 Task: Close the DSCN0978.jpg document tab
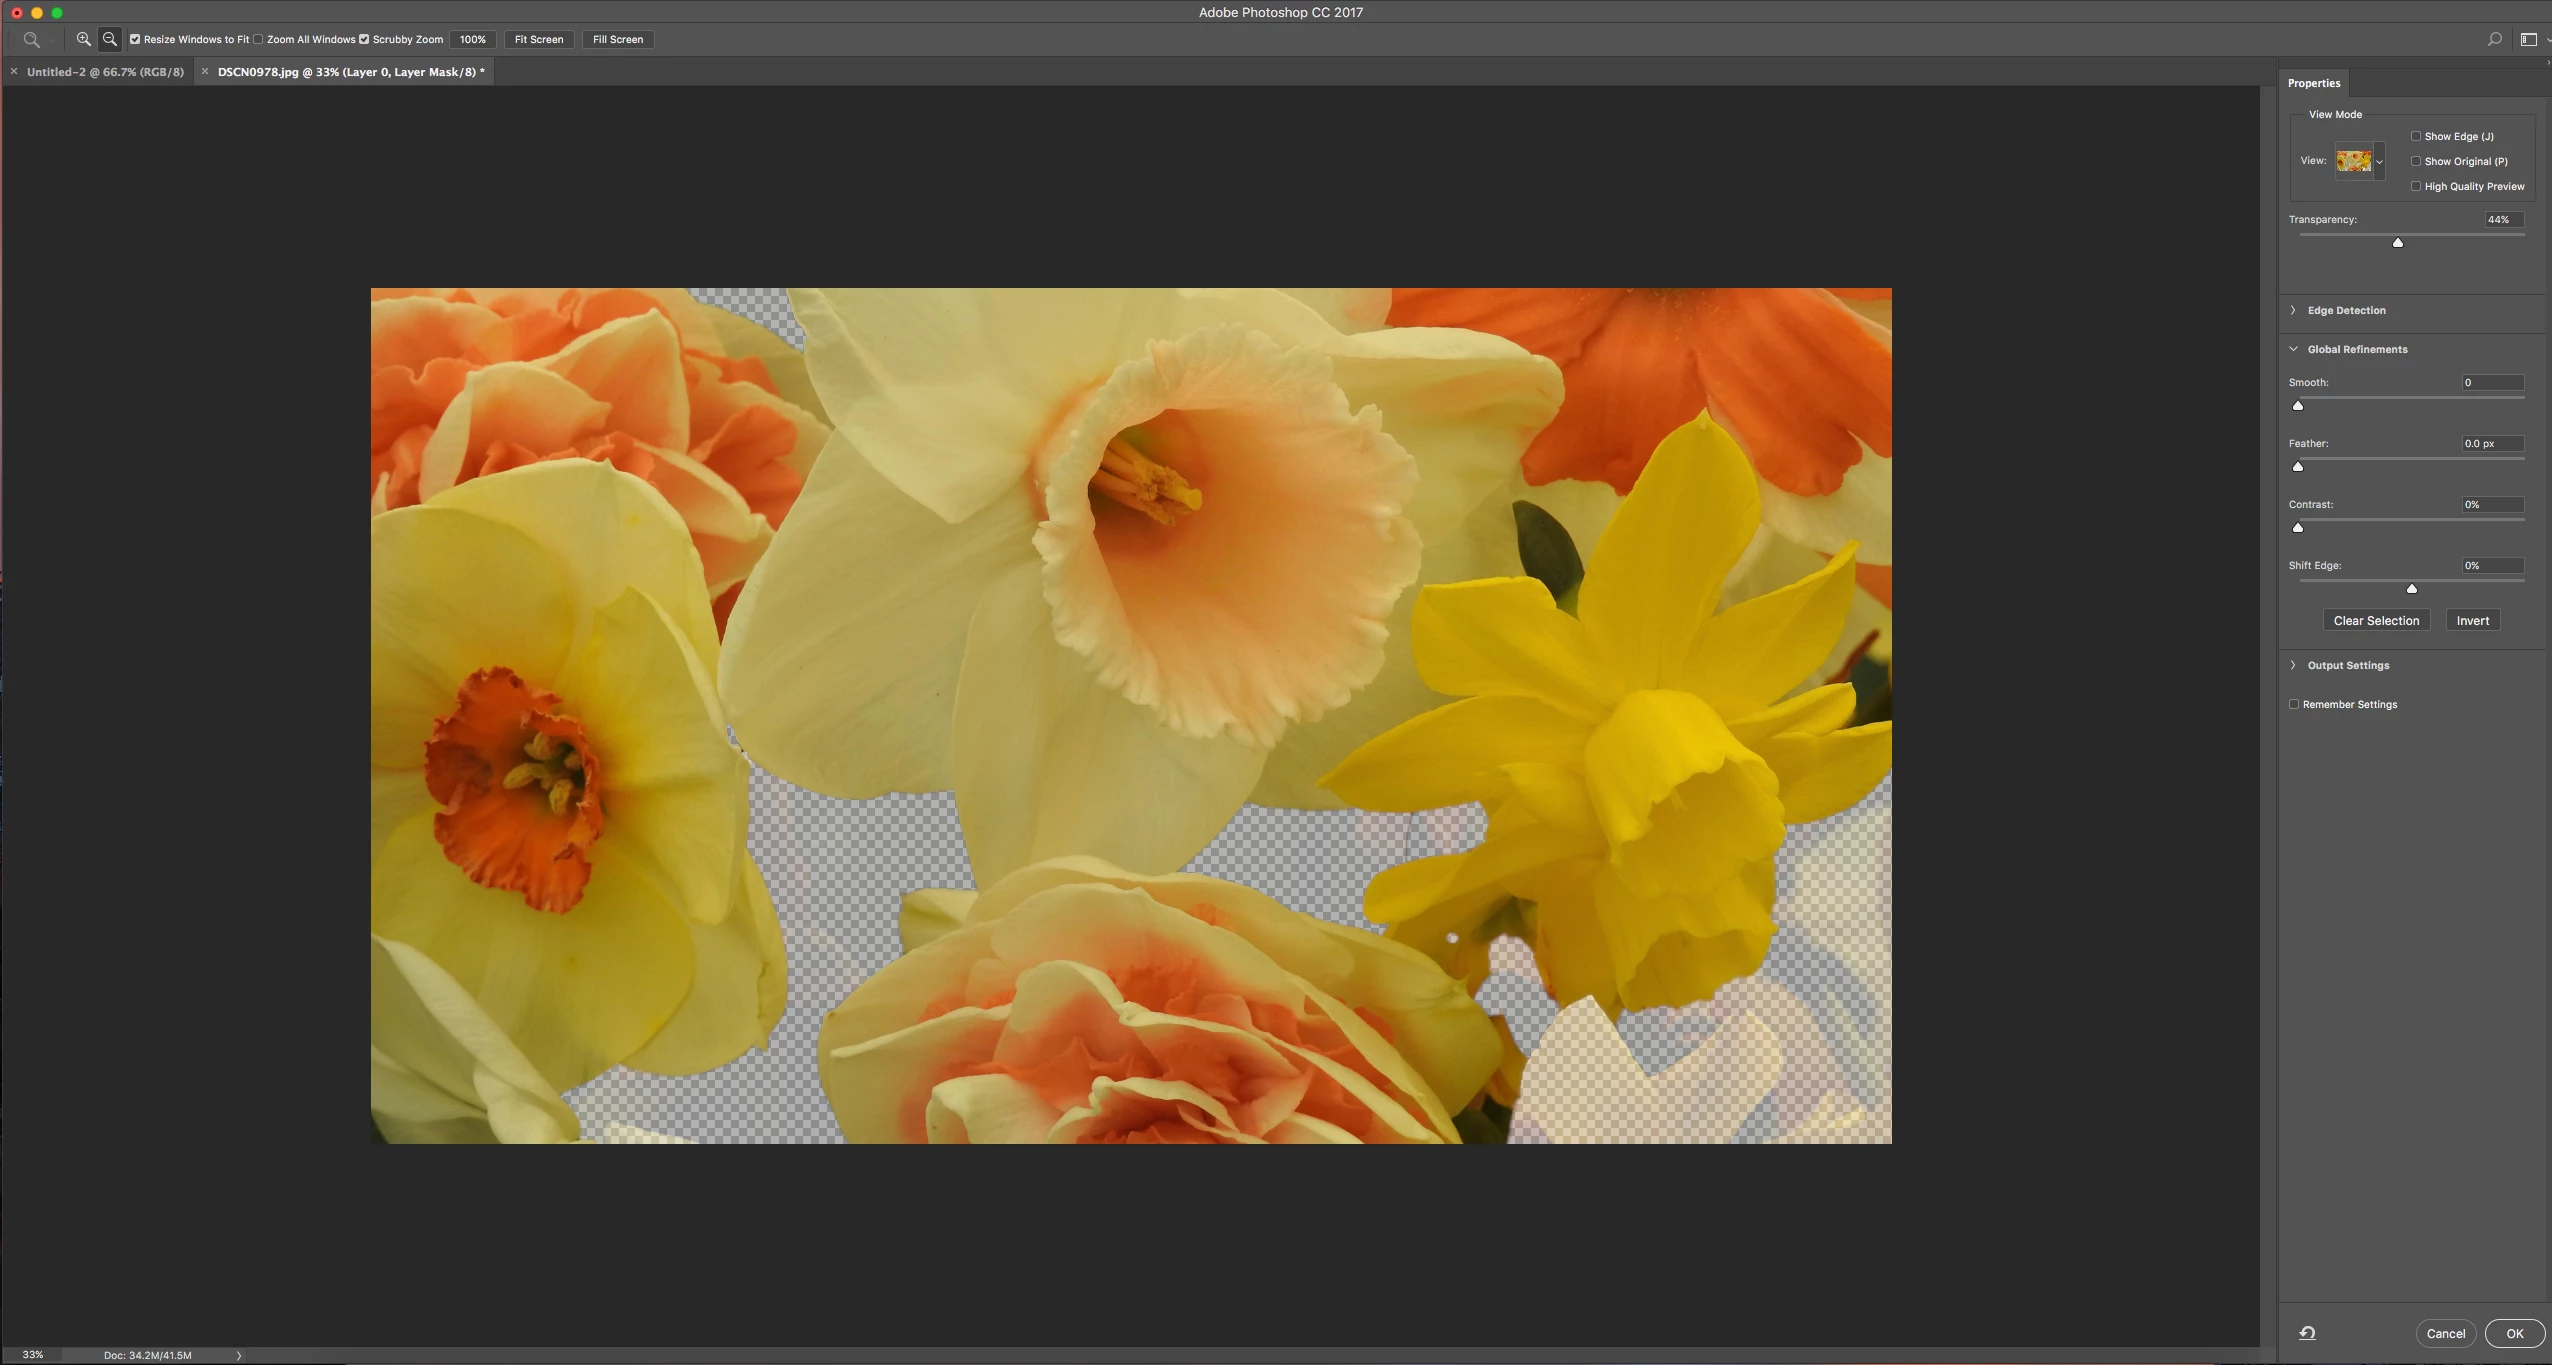(205, 72)
